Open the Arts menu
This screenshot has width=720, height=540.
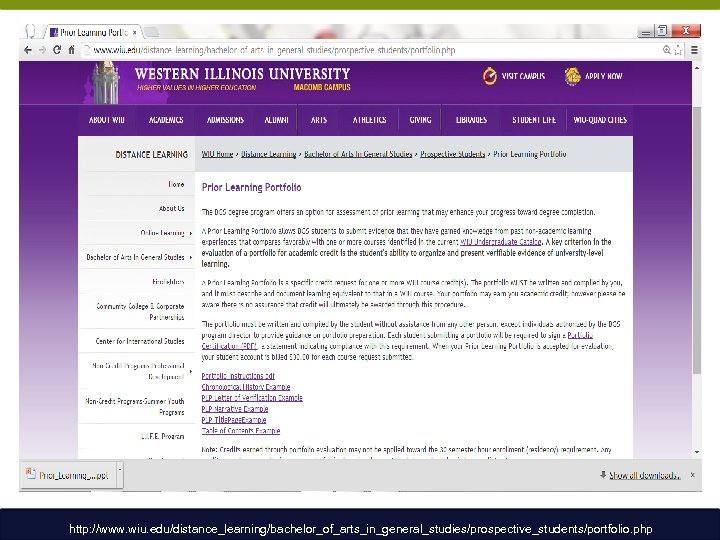pyautogui.click(x=319, y=120)
